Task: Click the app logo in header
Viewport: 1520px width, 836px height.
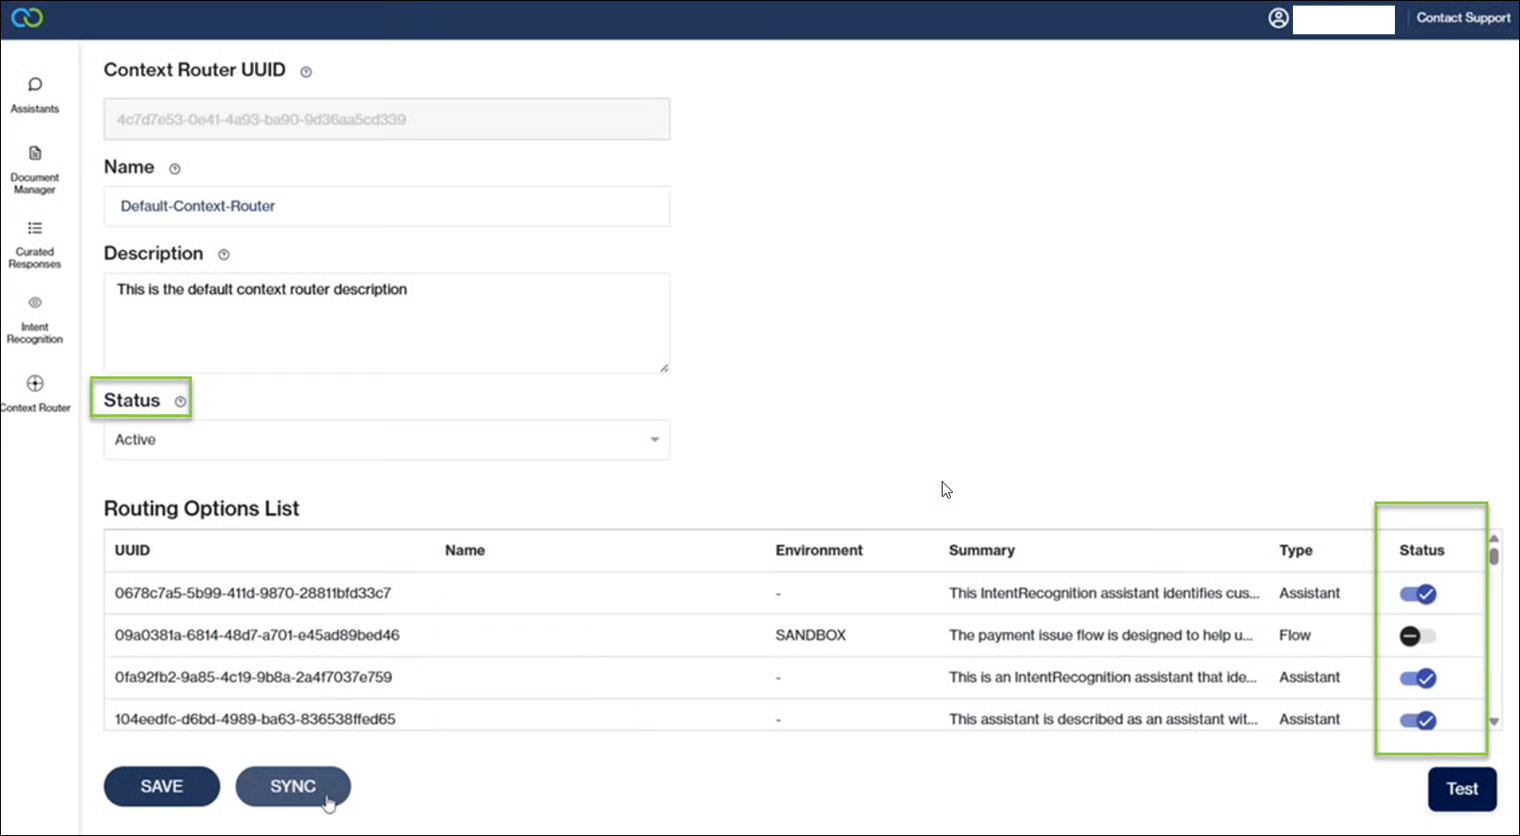Action: pyautogui.click(x=27, y=18)
